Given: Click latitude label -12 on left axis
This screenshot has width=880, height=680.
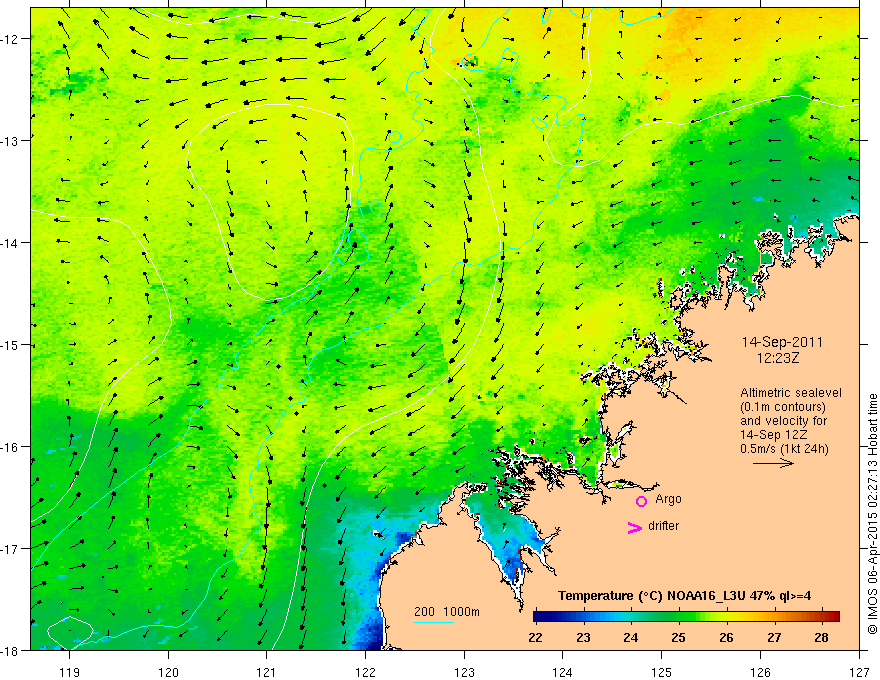Looking at the screenshot, I should pyautogui.click(x=11, y=39).
